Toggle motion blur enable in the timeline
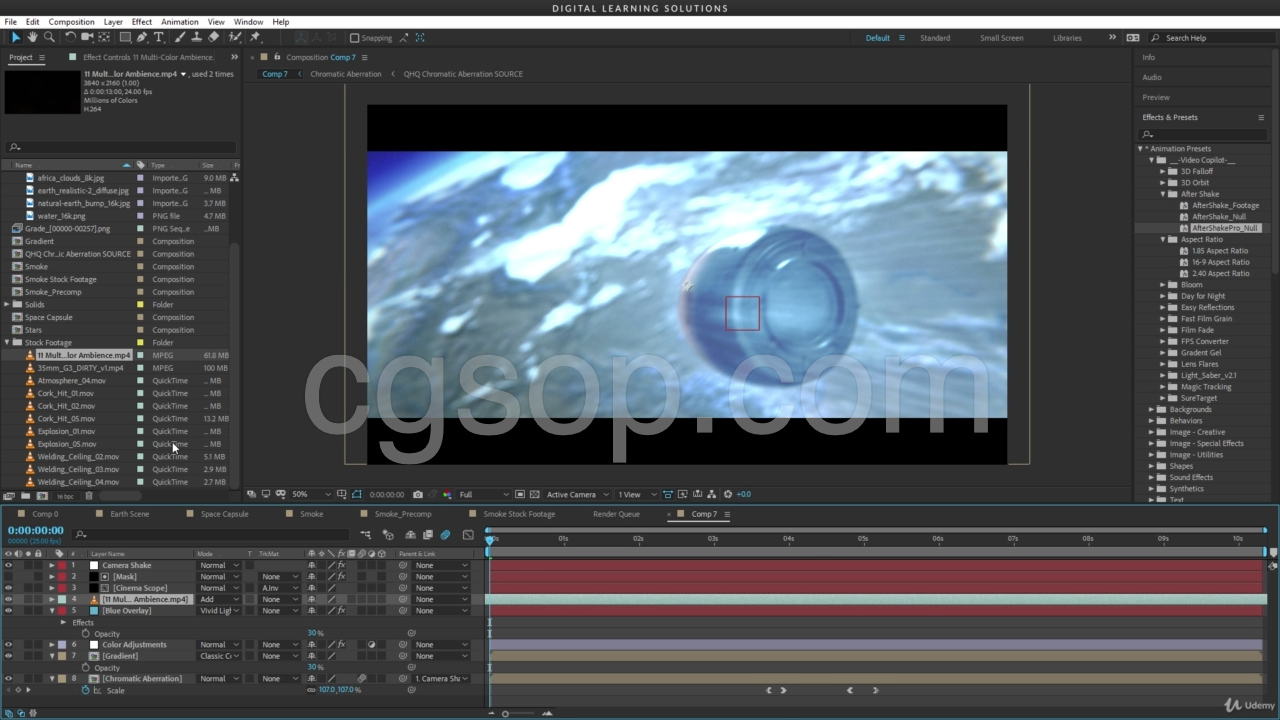 (x=446, y=535)
